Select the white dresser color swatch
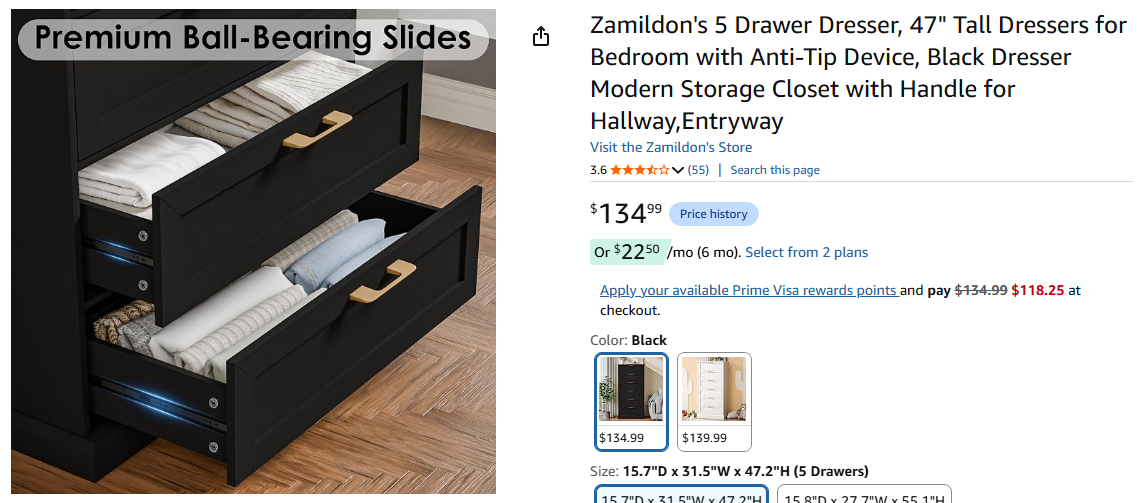Viewport: 1140px width, 503px height. 714,402
